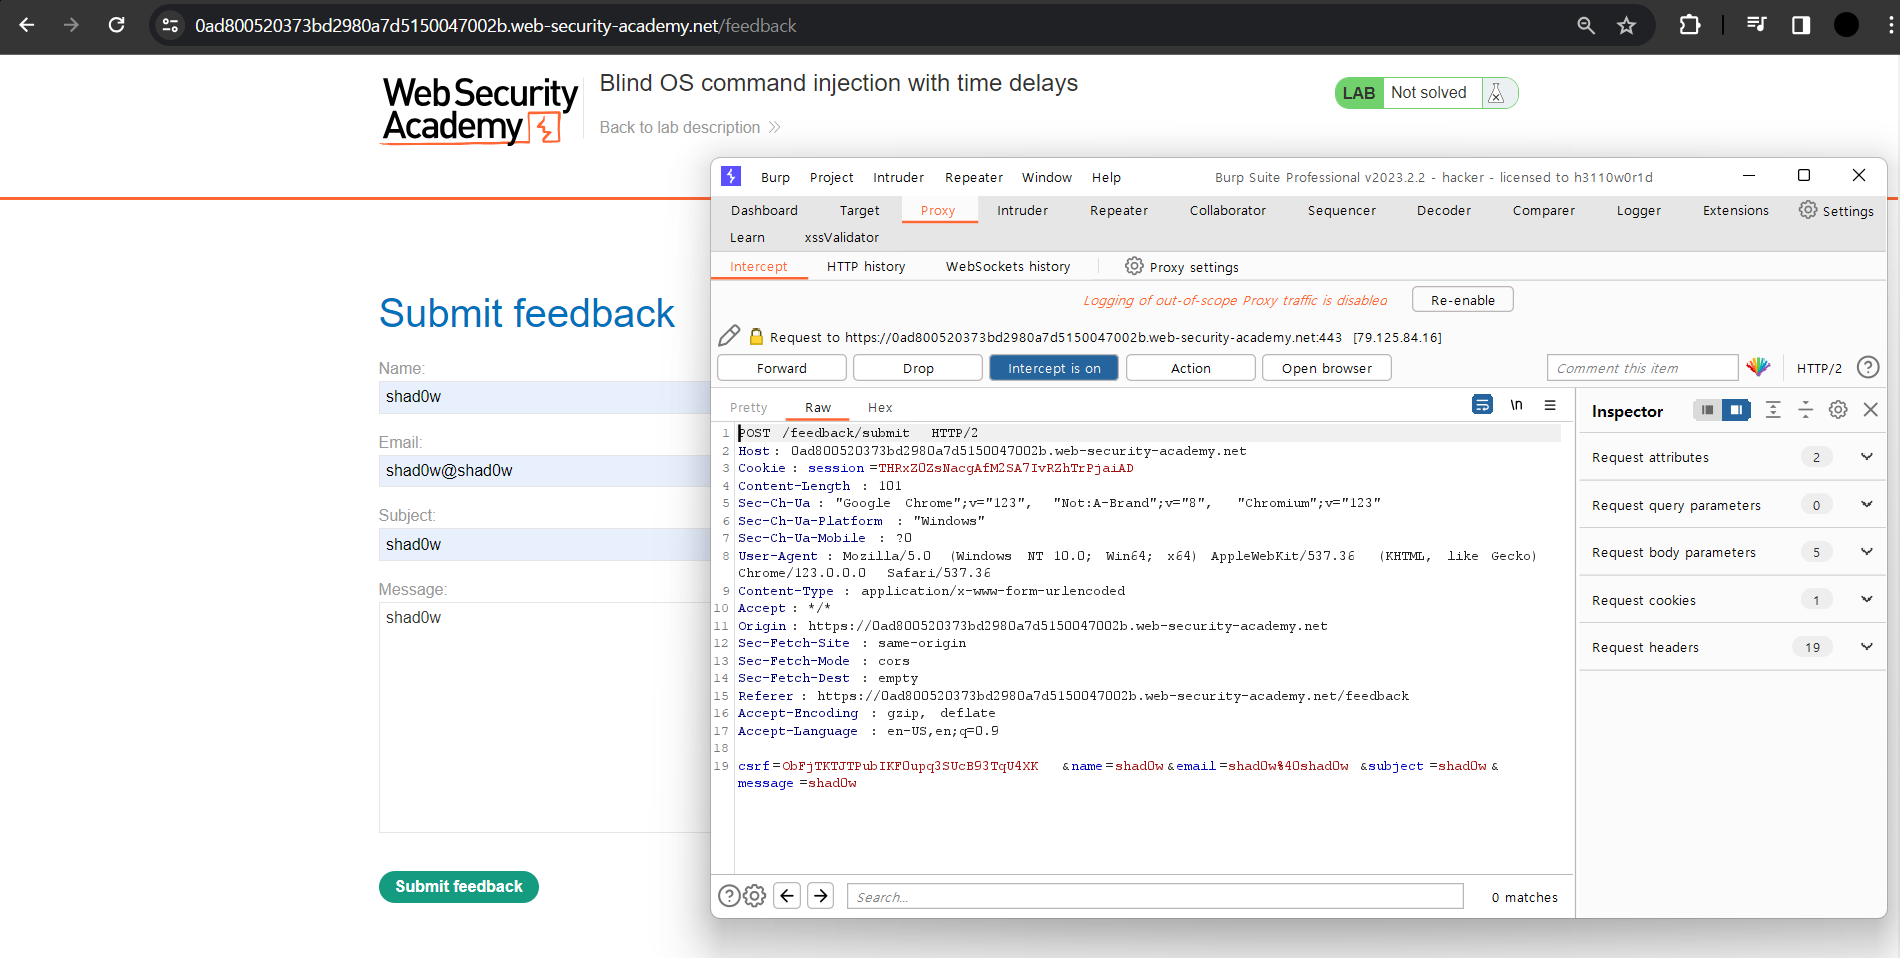
Task: Open the WebSockets history sub-tab
Action: pos(1008,266)
